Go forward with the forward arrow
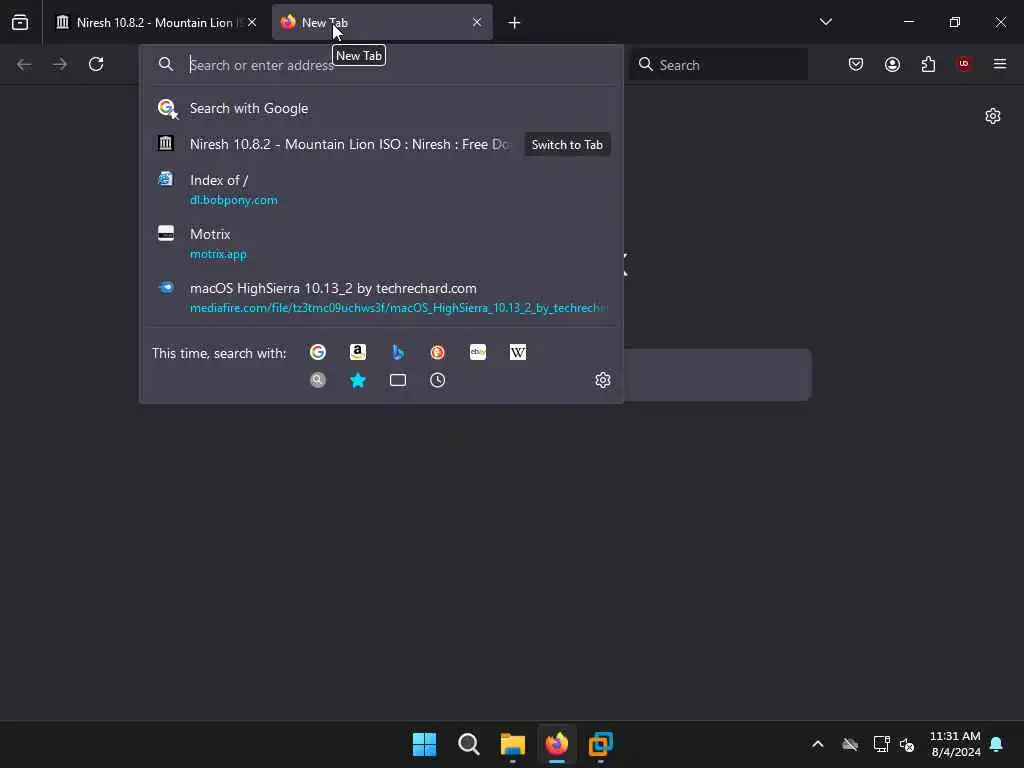The height and width of the screenshot is (768, 1024). tap(60, 64)
